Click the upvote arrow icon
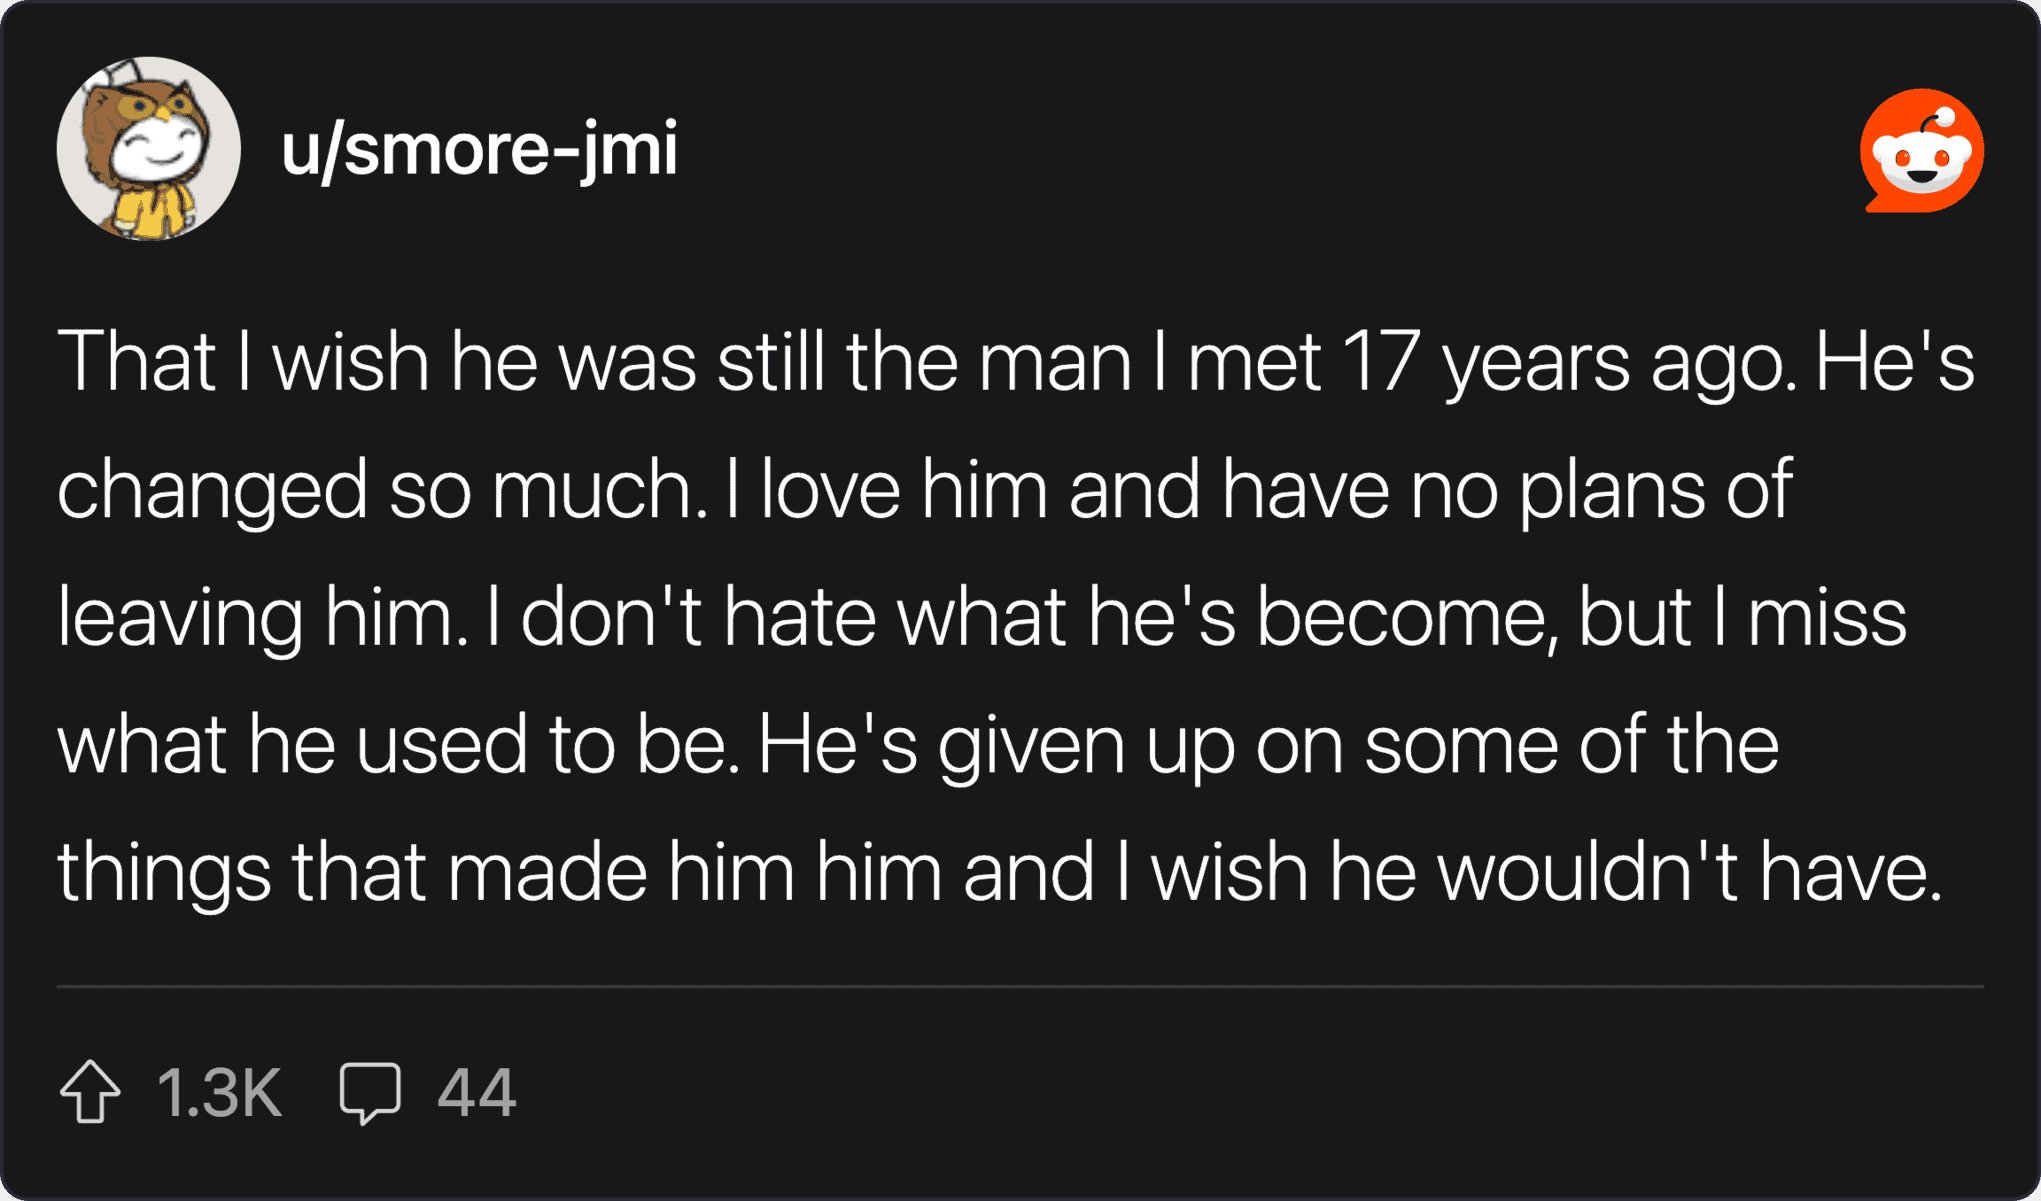Screen dimensions: 2041x1201 (x=90, y=1091)
